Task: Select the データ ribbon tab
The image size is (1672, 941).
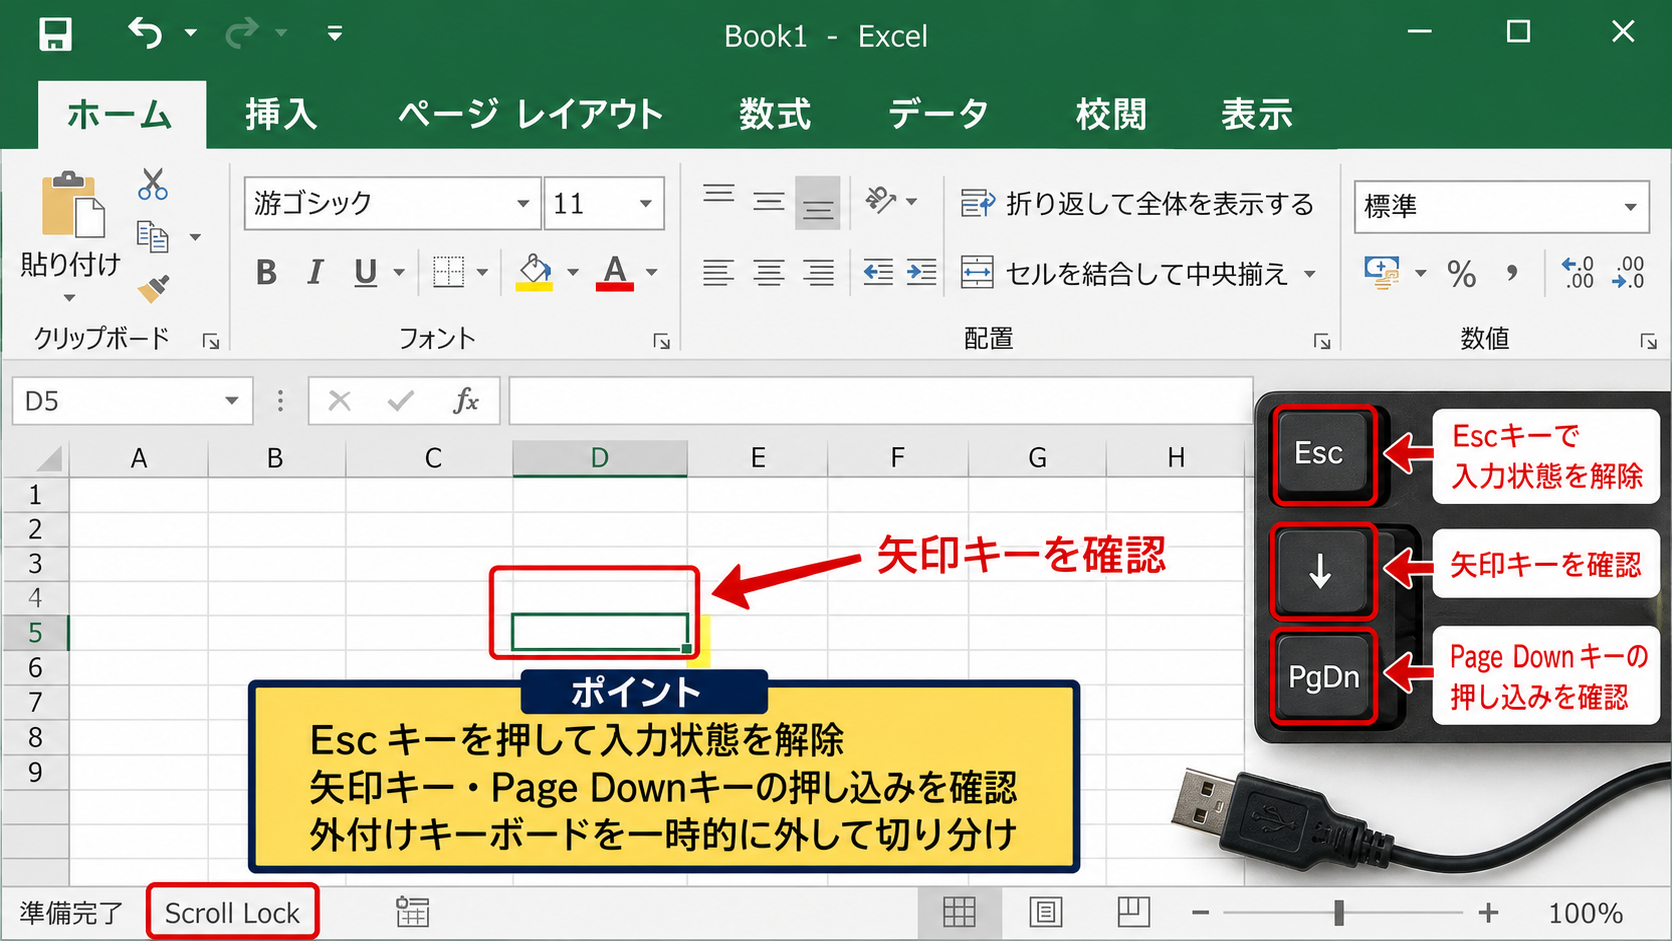Action: pyautogui.click(x=938, y=115)
